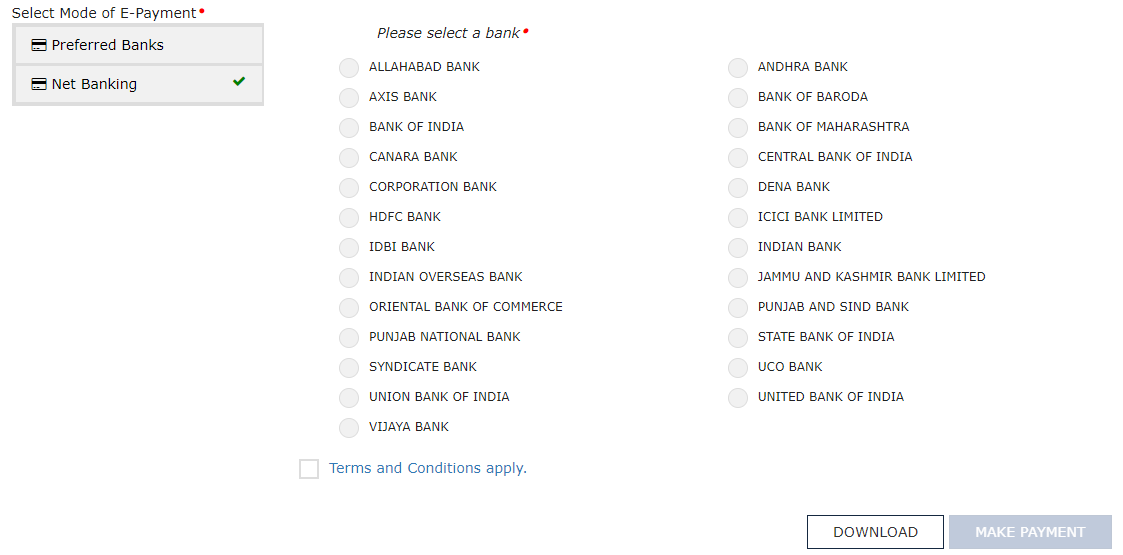Select the Bank of Baroda radio button
This screenshot has height=555, width=1123.
click(738, 98)
